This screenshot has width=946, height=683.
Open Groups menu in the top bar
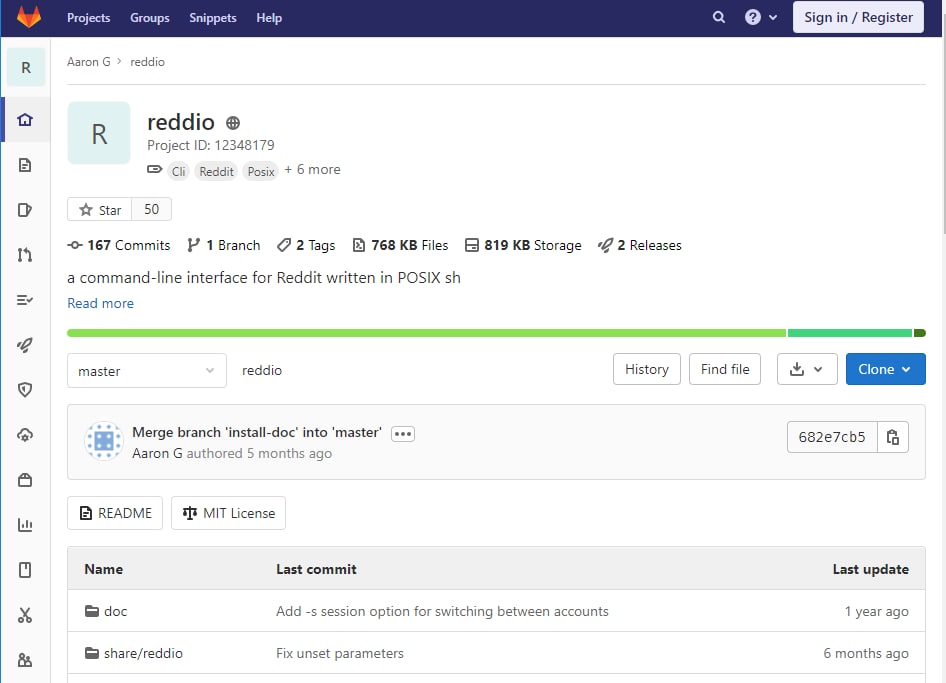coord(150,18)
